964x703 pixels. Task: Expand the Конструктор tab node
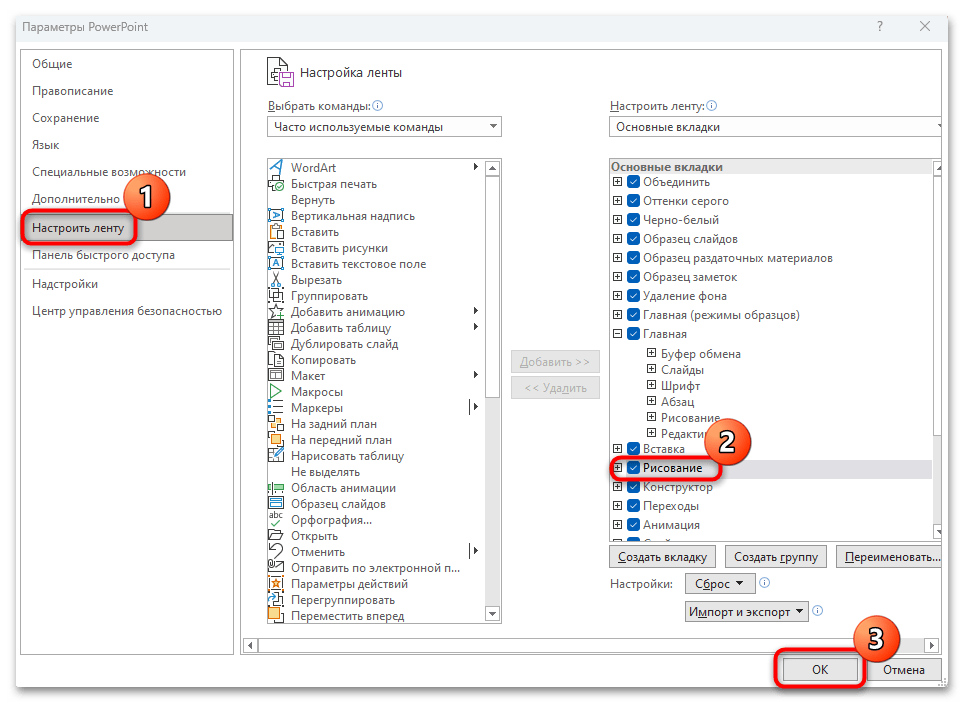617,487
